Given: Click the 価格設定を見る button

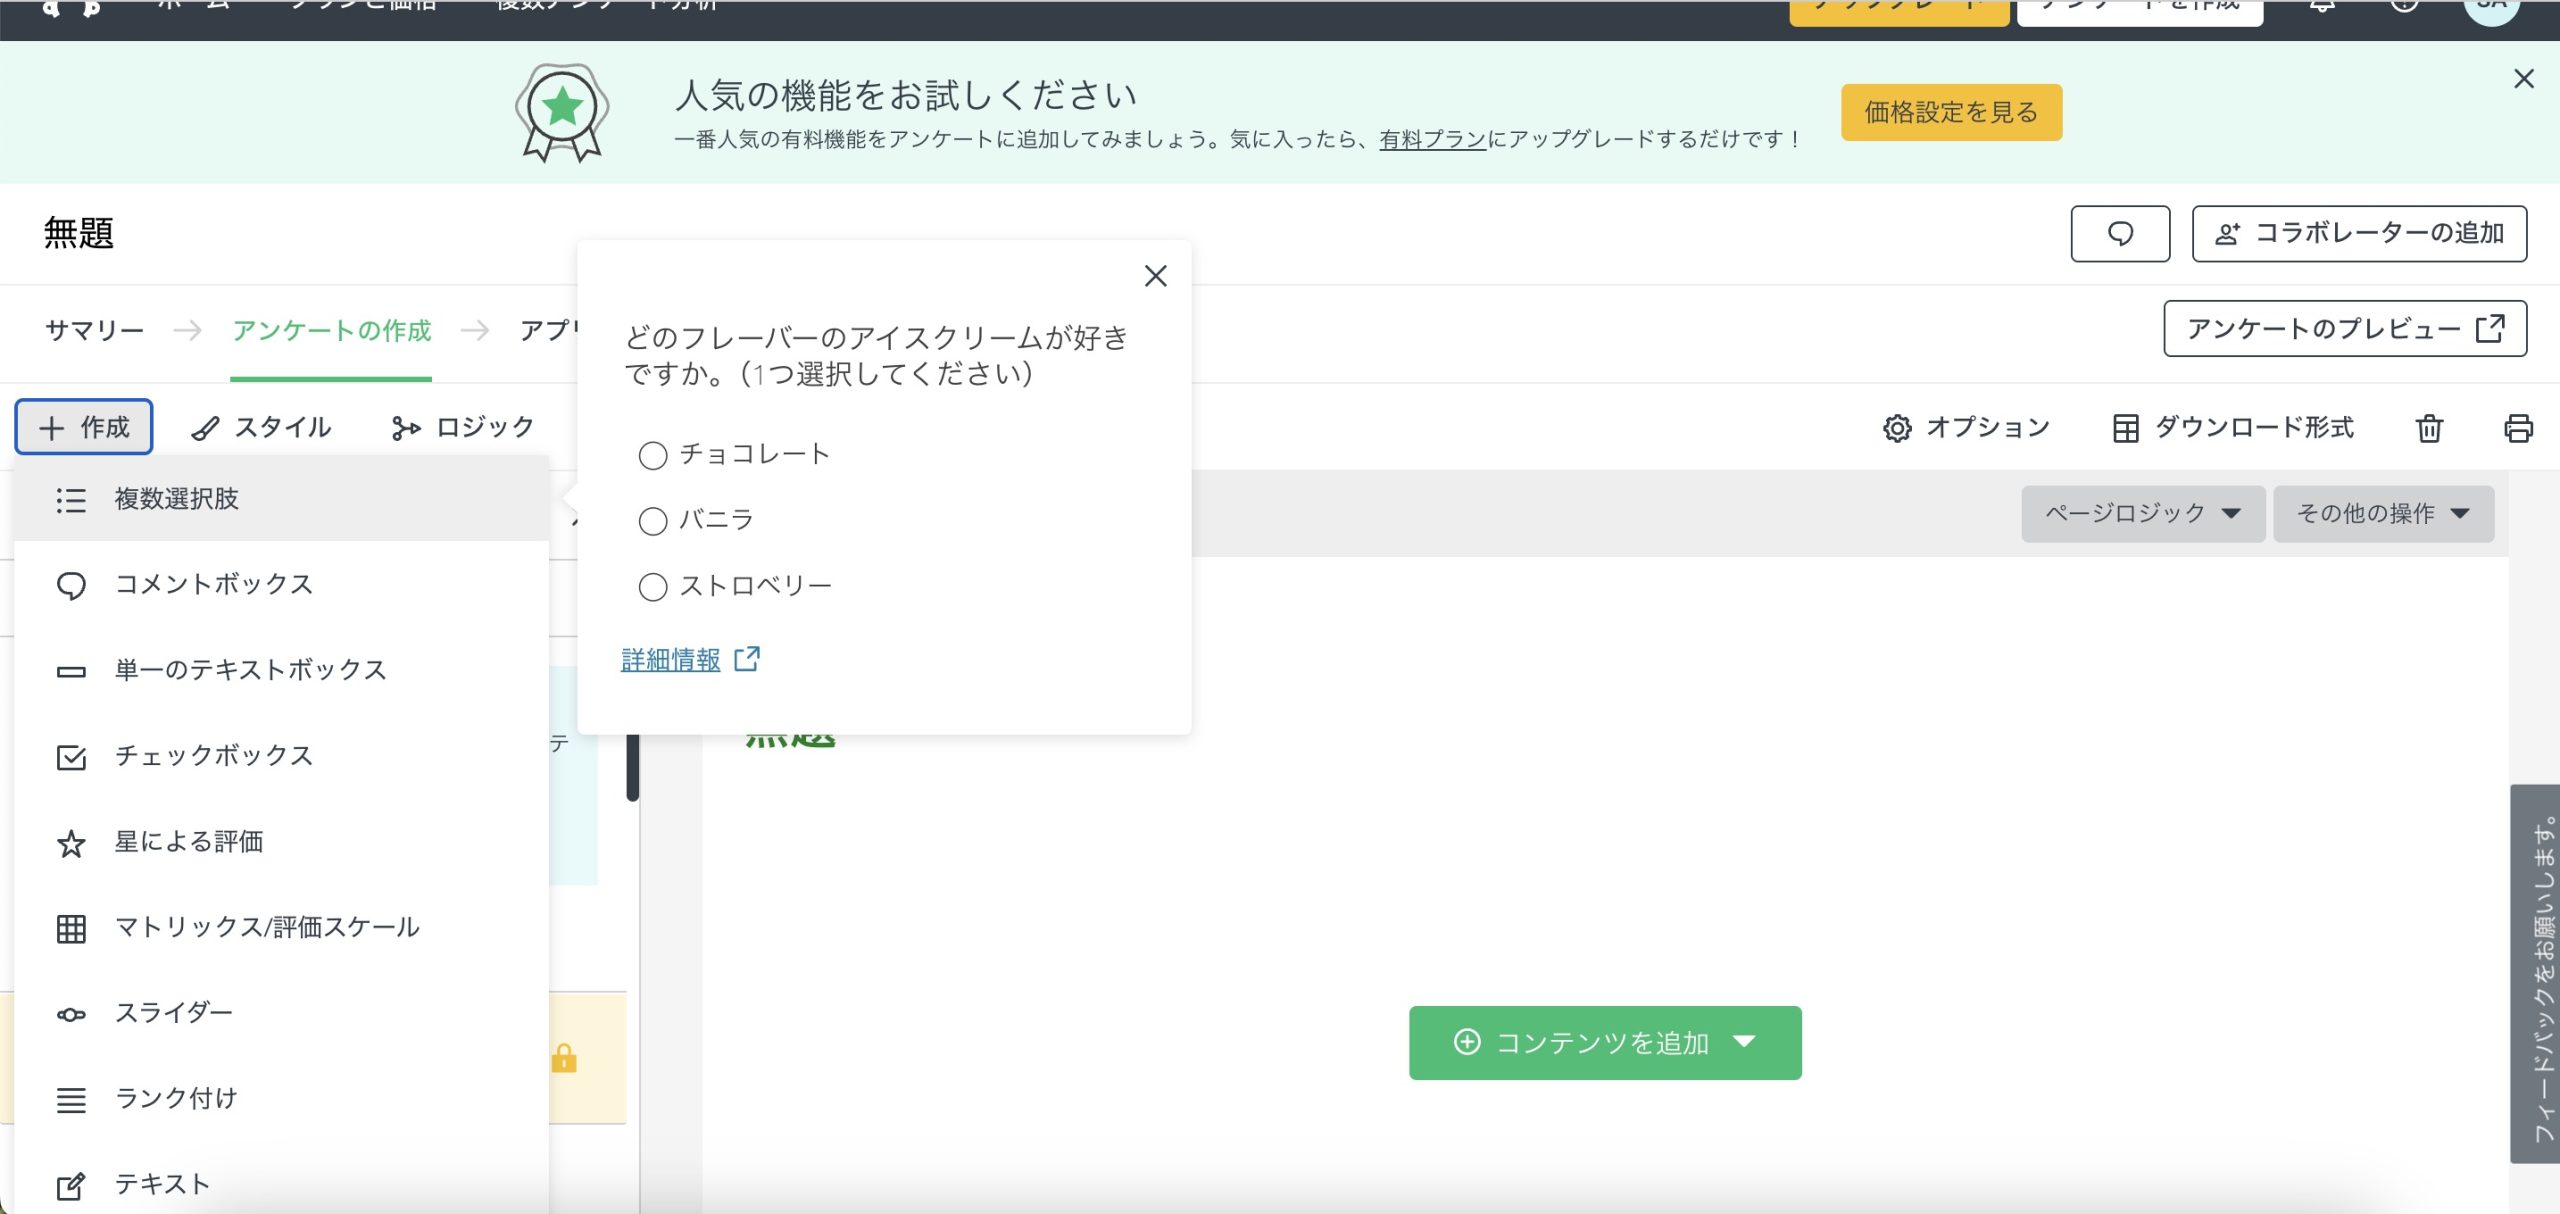Looking at the screenshot, I should [x=1950, y=112].
